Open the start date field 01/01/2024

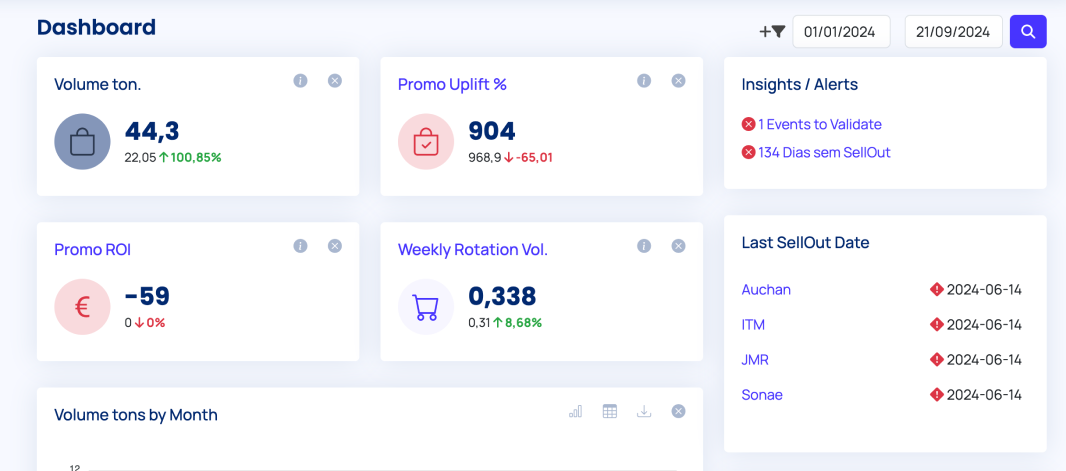point(841,32)
